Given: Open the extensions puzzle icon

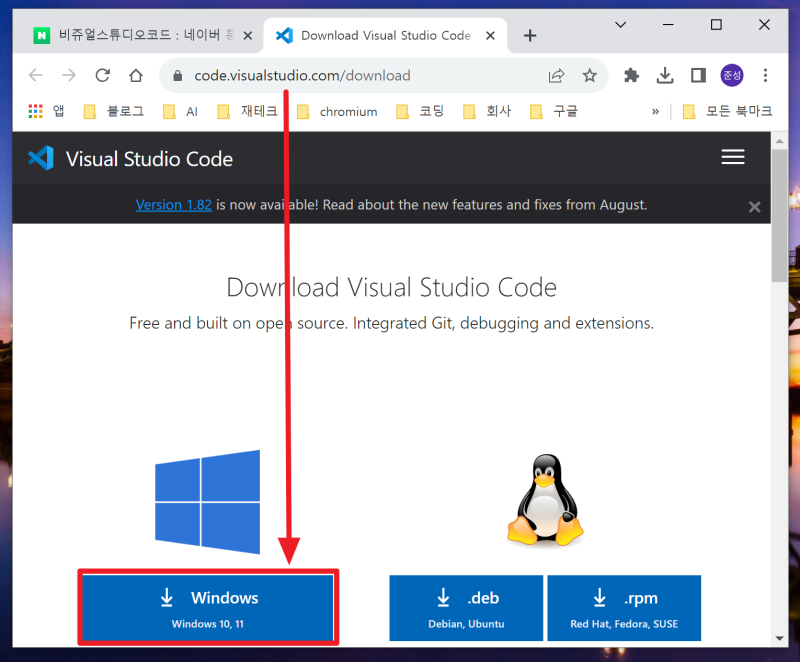Looking at the screenshot, I should [x=631, y=75].
